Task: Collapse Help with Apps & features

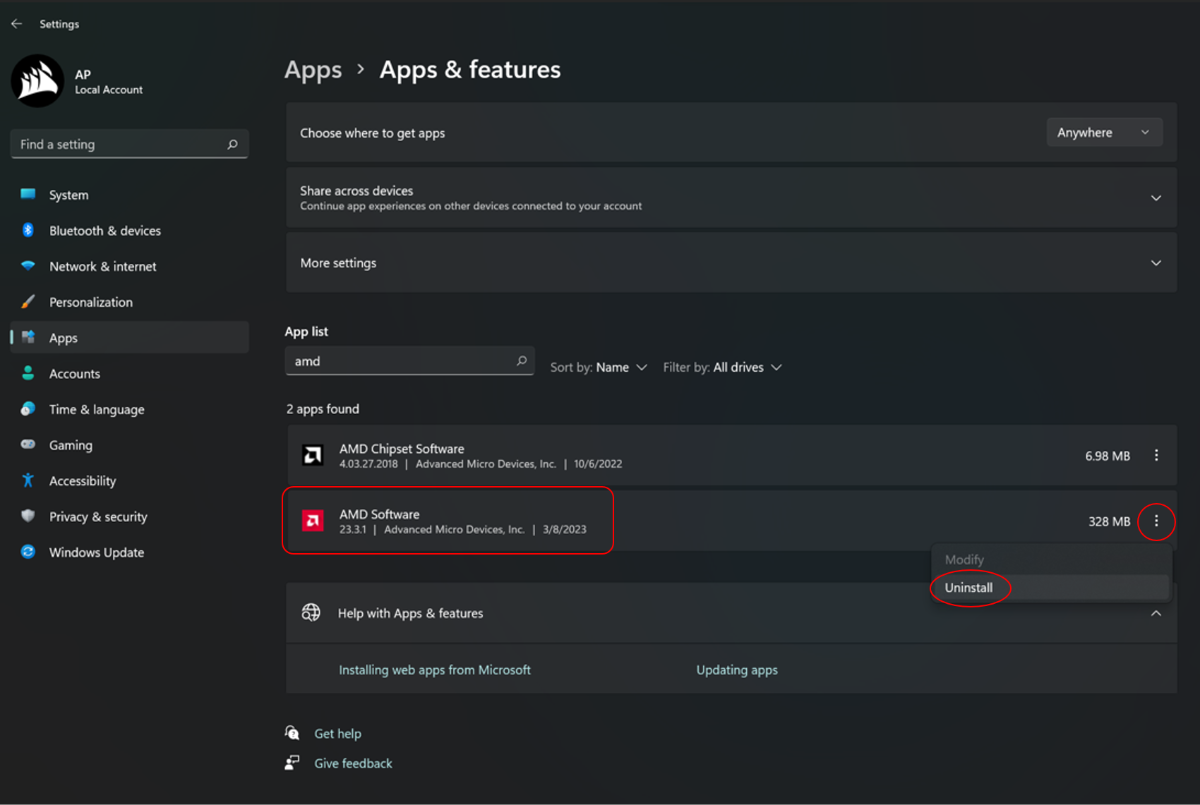Action: [1156, 613]
